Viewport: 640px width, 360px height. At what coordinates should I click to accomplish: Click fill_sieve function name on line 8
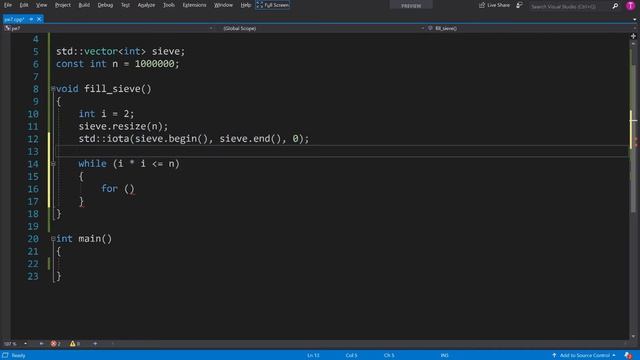pos(112,89)
